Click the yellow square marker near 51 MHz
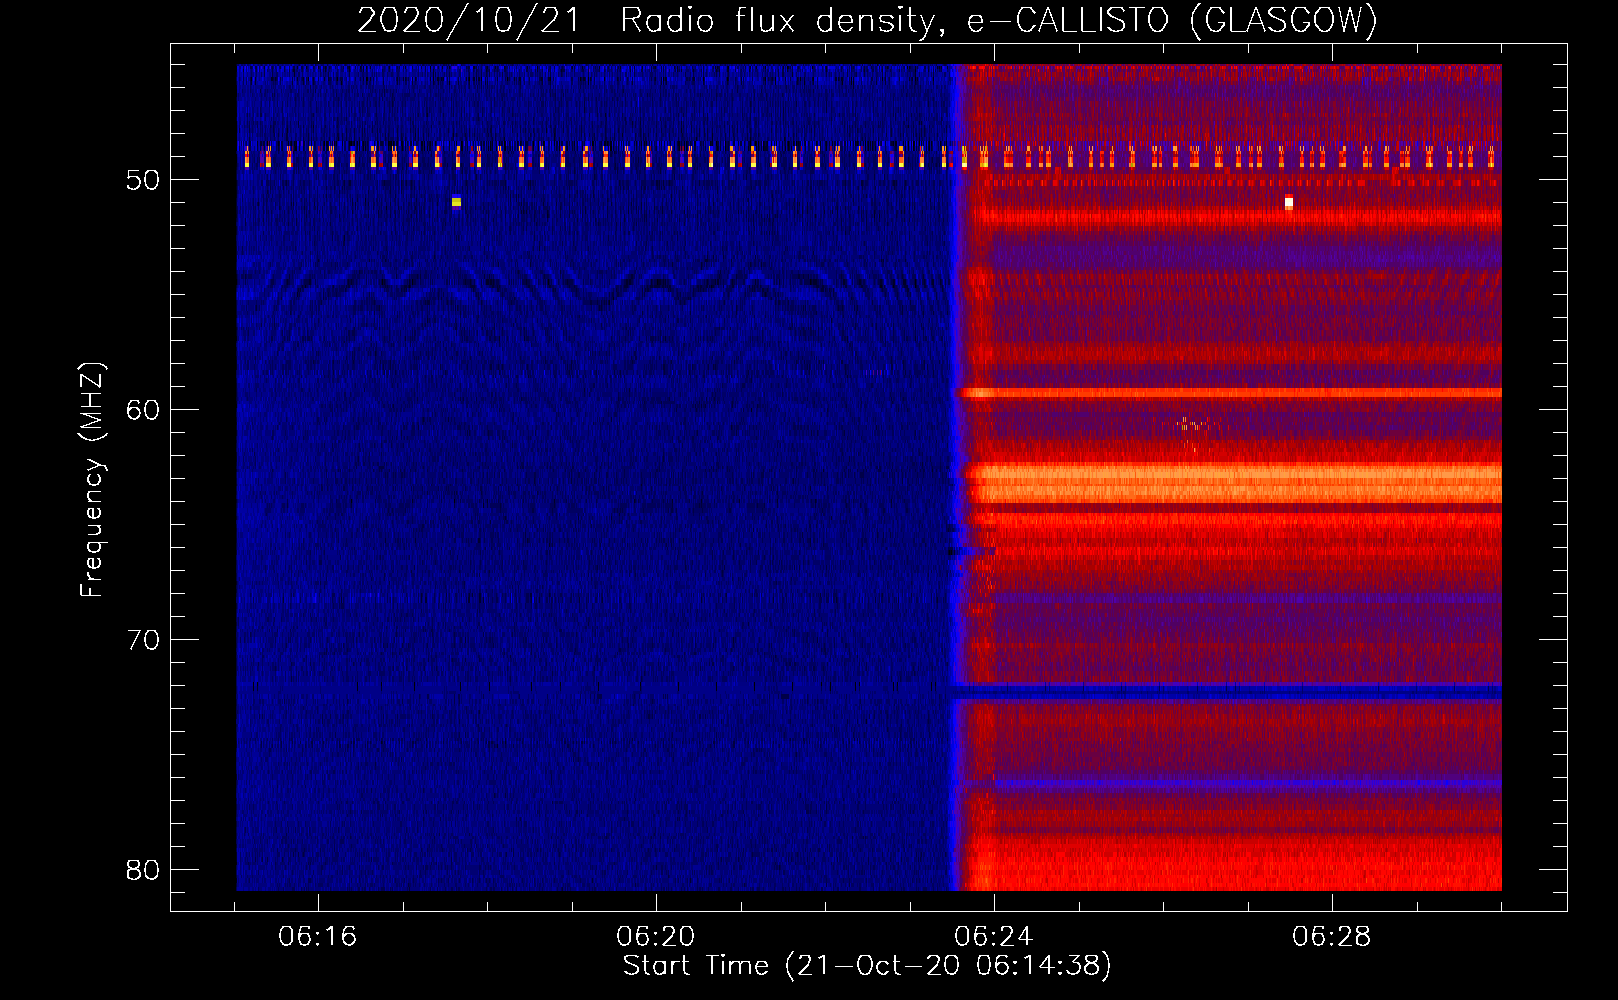This screenshot has width=1618, height=1000. pyautogui.click(x=456, y=202)
